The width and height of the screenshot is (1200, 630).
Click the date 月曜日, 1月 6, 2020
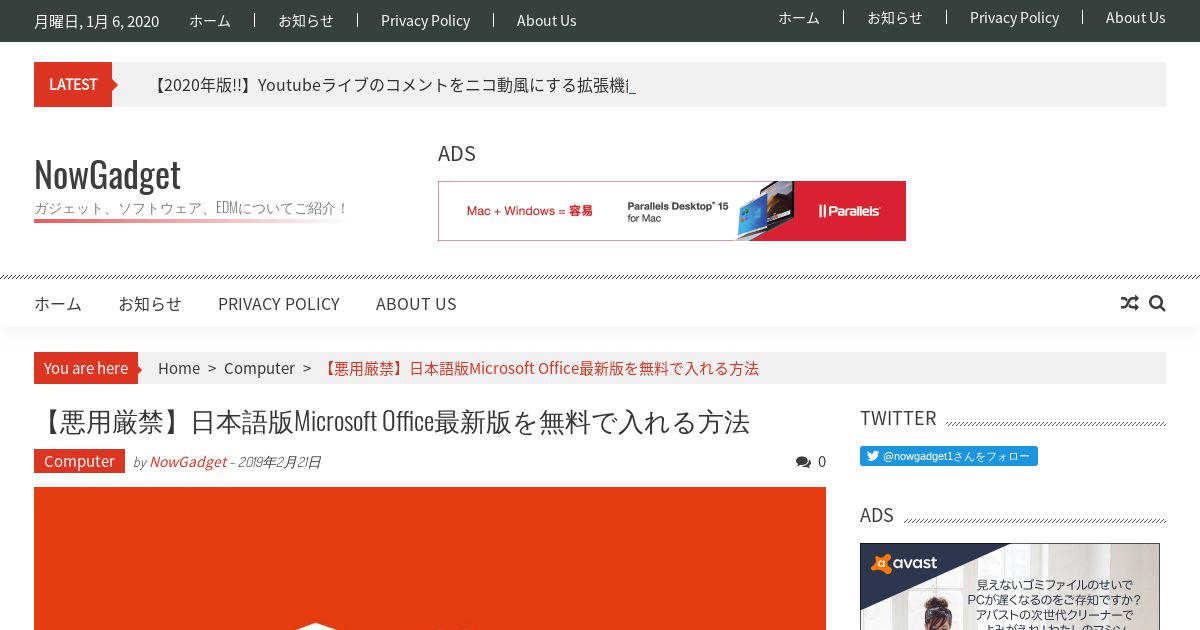(x=96, y=21)
